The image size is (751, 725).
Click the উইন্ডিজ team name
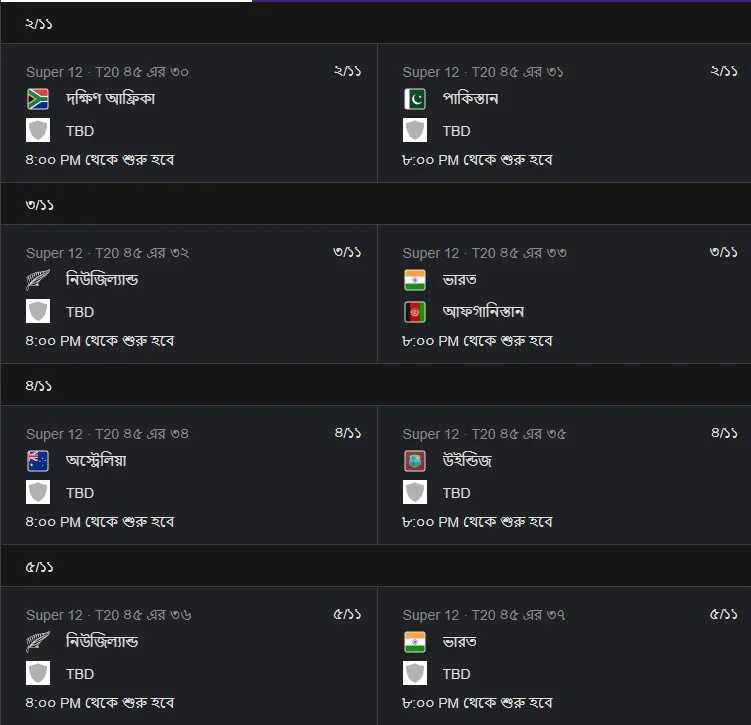467,461
